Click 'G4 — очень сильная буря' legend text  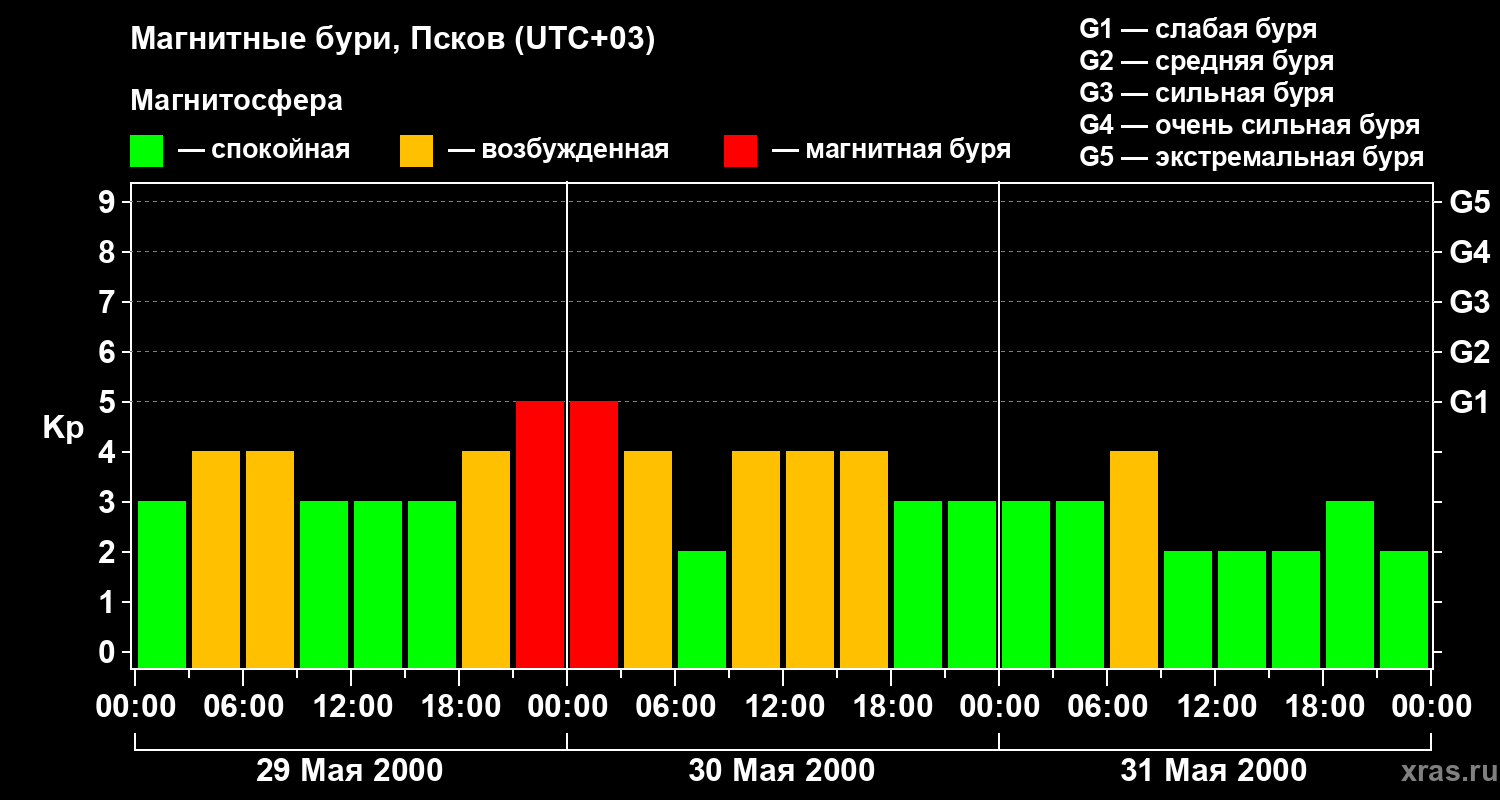tap(1249, 125)
